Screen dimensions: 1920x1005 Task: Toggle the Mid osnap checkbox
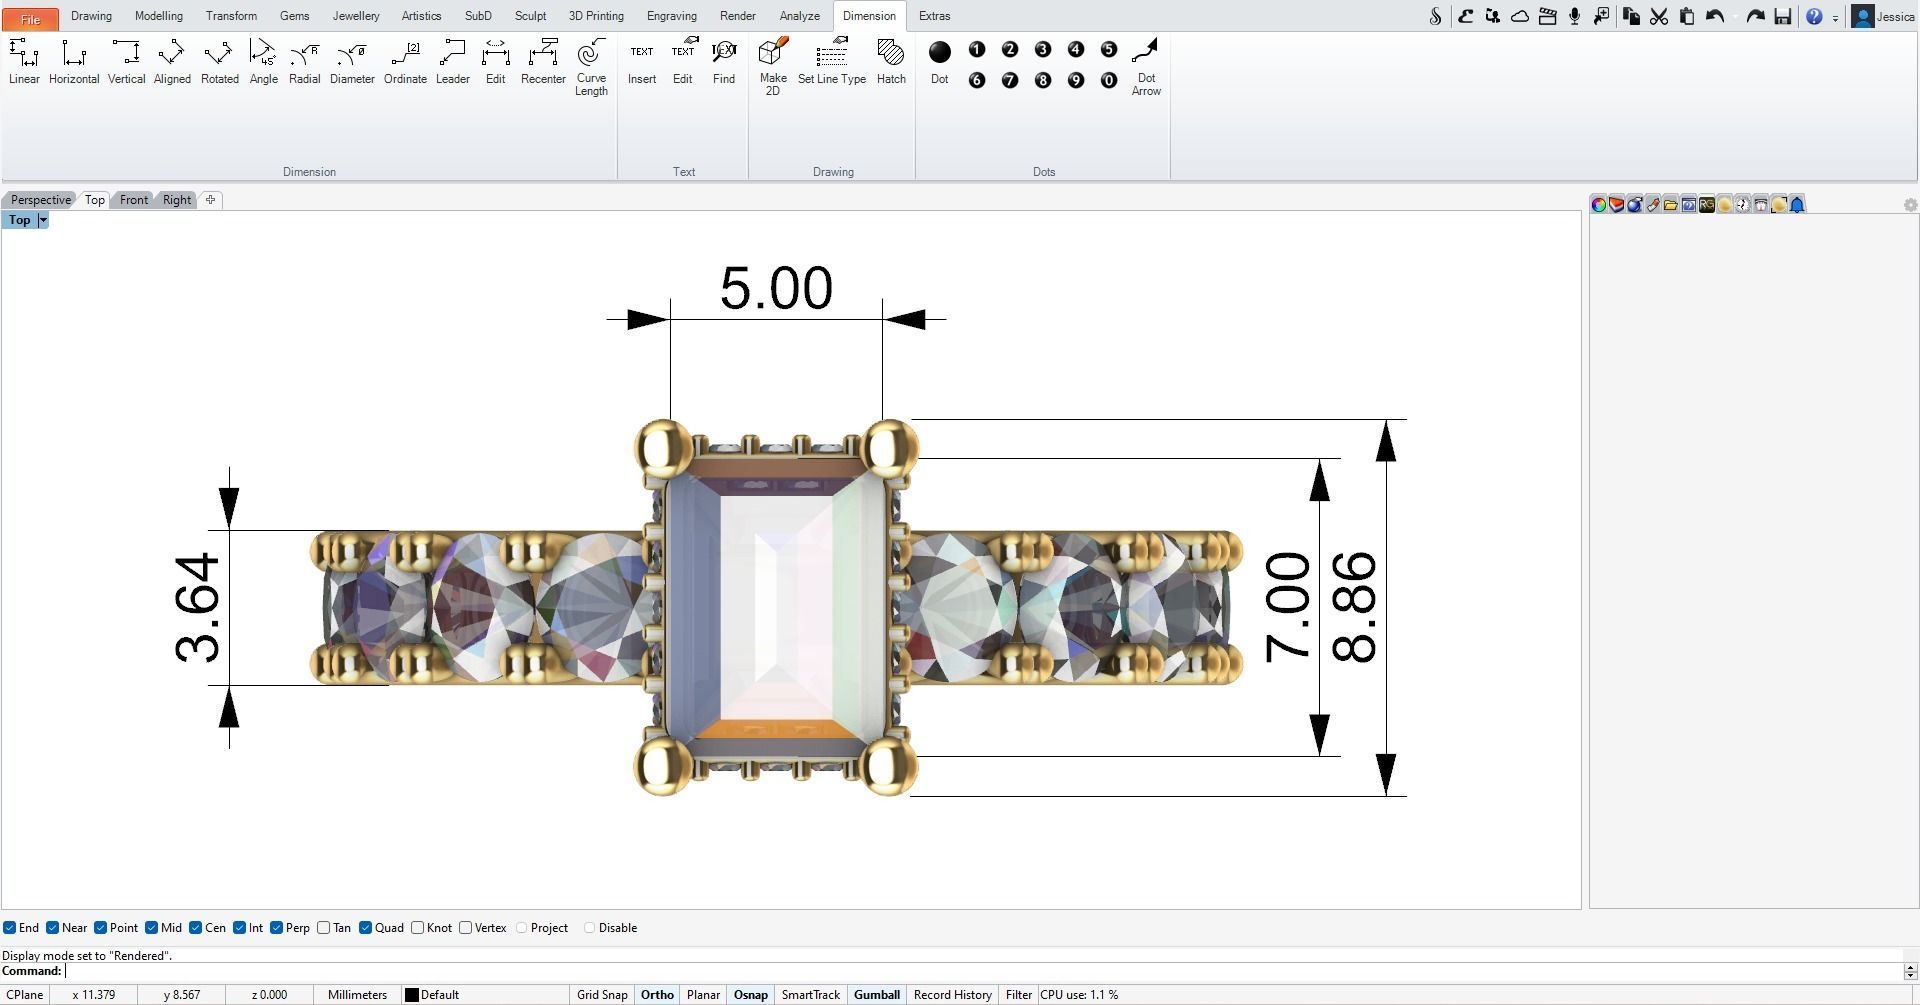pyautogui.click(x=151, y=928)
